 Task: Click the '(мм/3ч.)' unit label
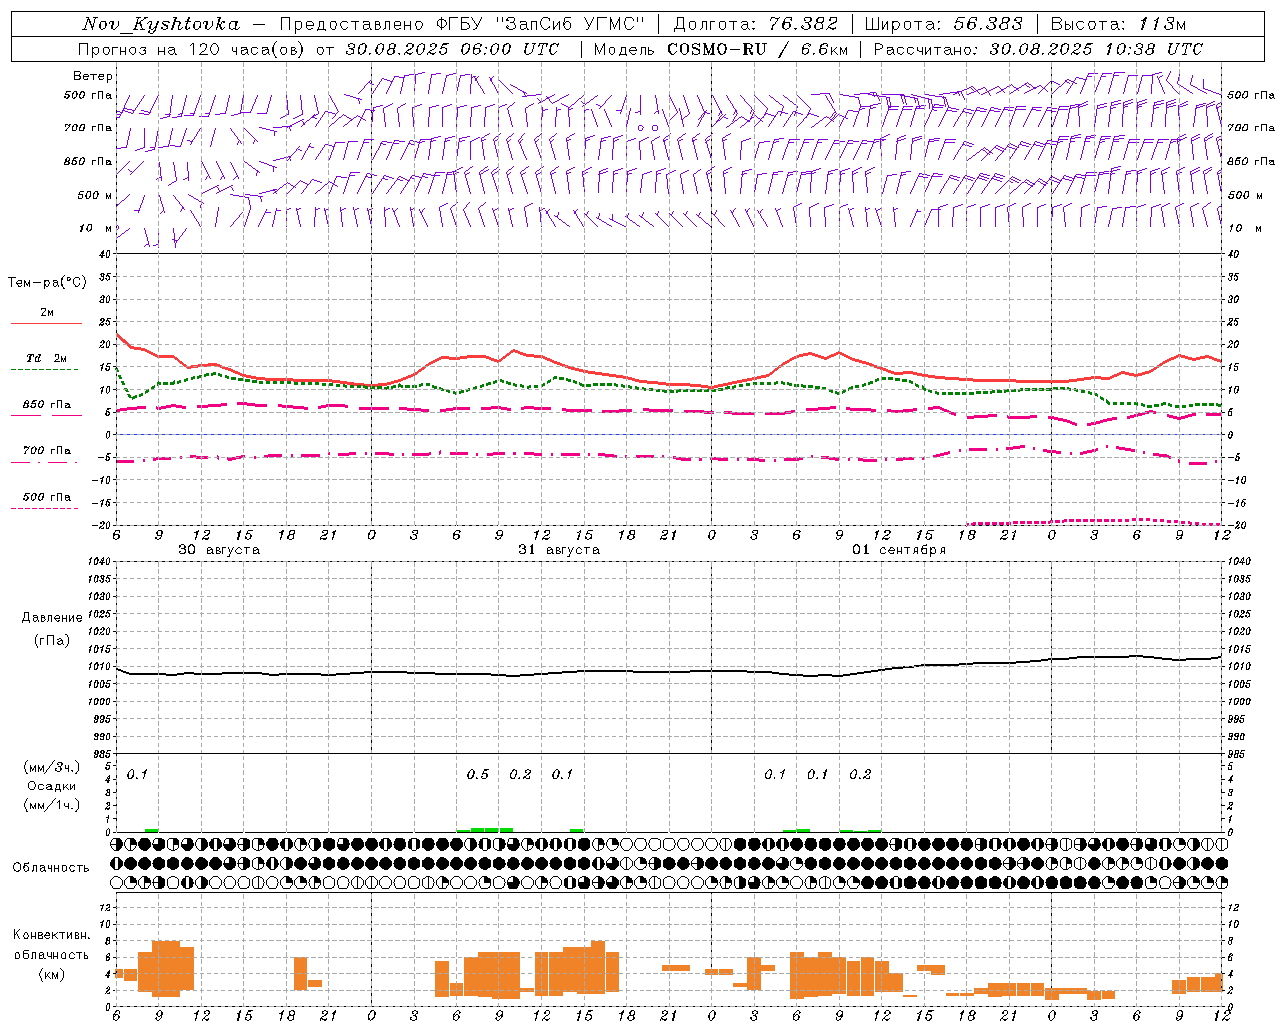tap(52, 767)
